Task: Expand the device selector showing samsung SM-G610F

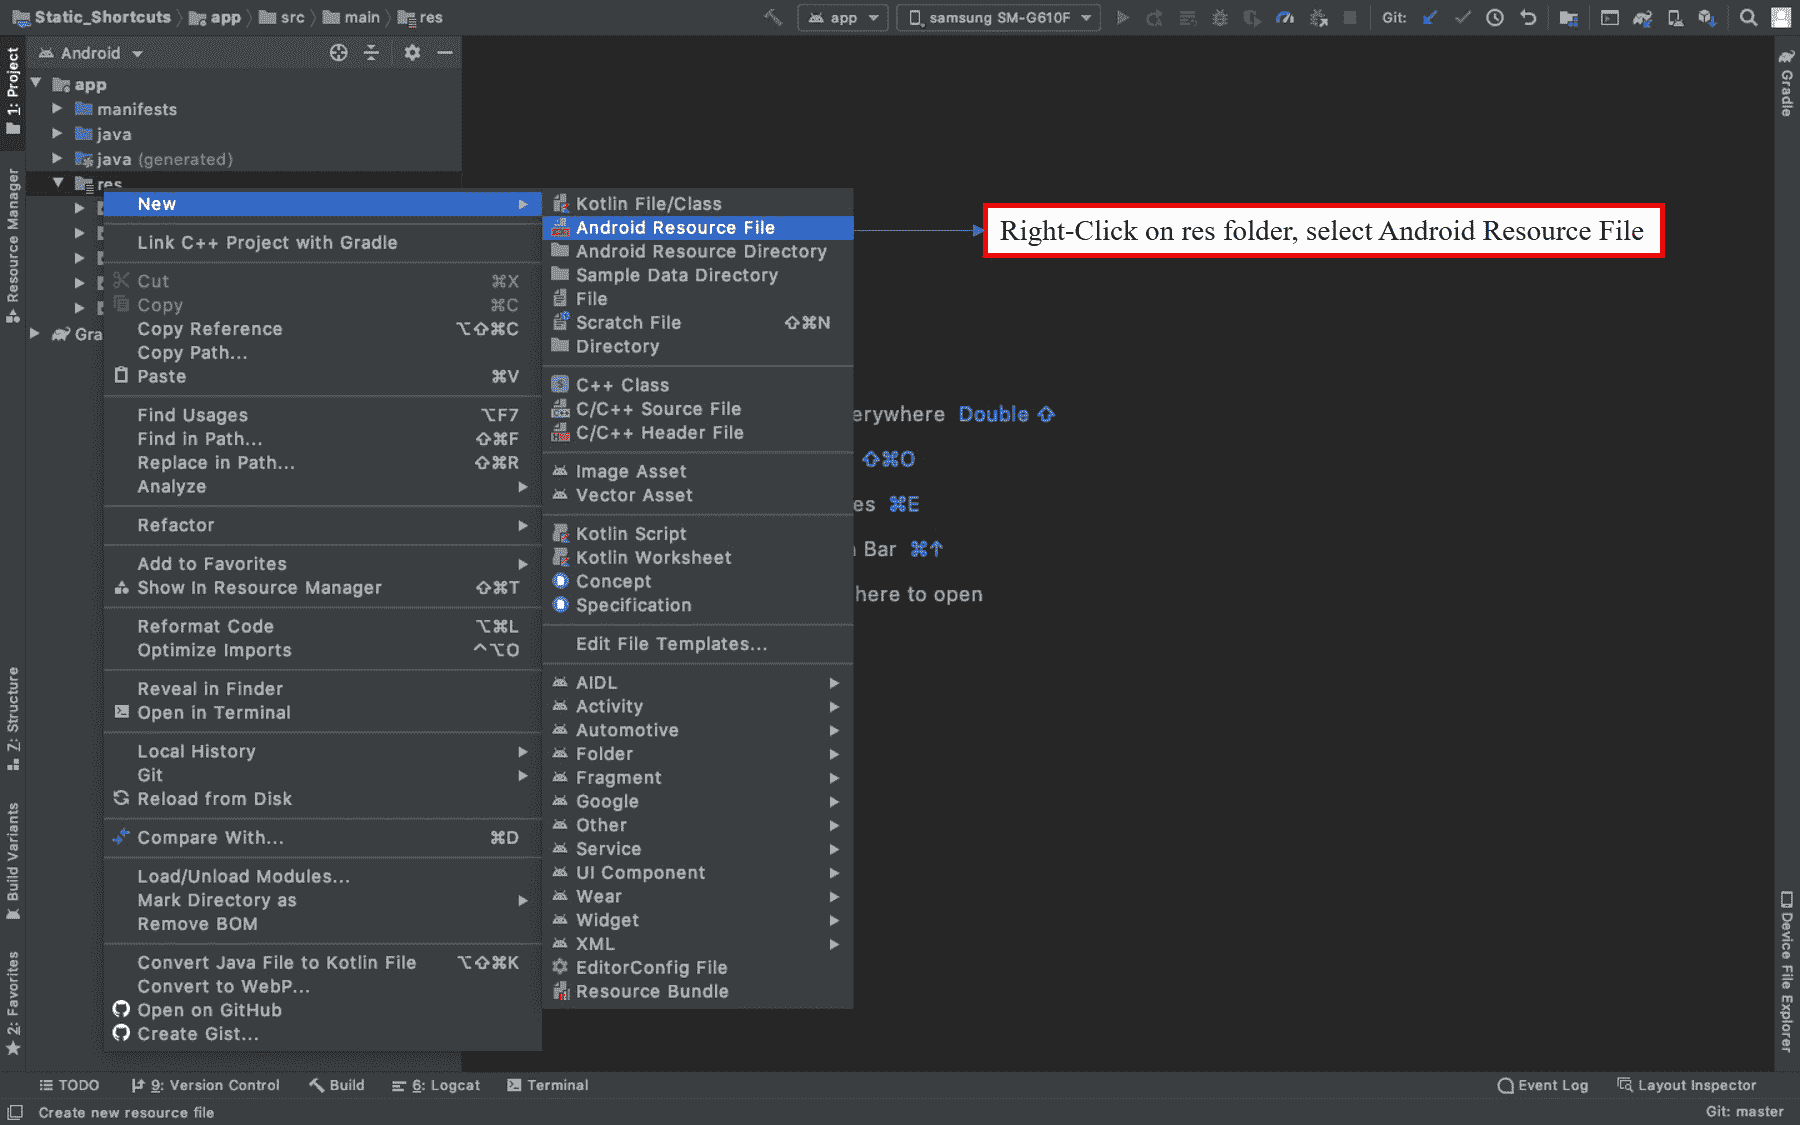Action: click(x=997, y=17)
